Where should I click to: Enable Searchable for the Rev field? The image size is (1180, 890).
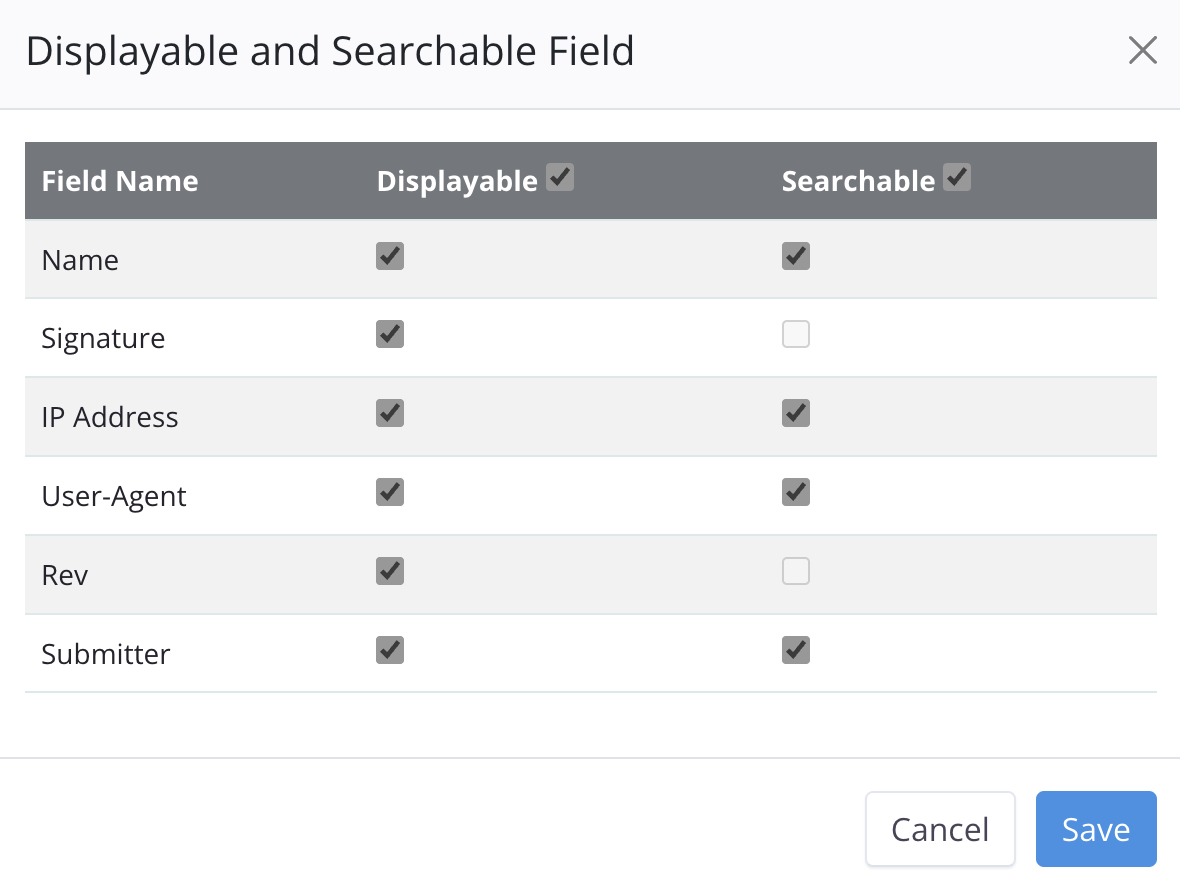796,571
